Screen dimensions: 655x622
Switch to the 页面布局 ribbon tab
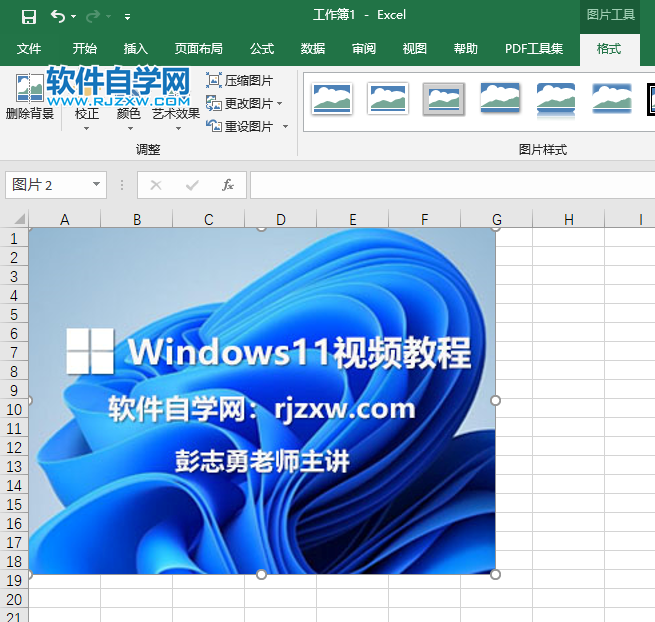pyautogui.click(x=198, y=49)
